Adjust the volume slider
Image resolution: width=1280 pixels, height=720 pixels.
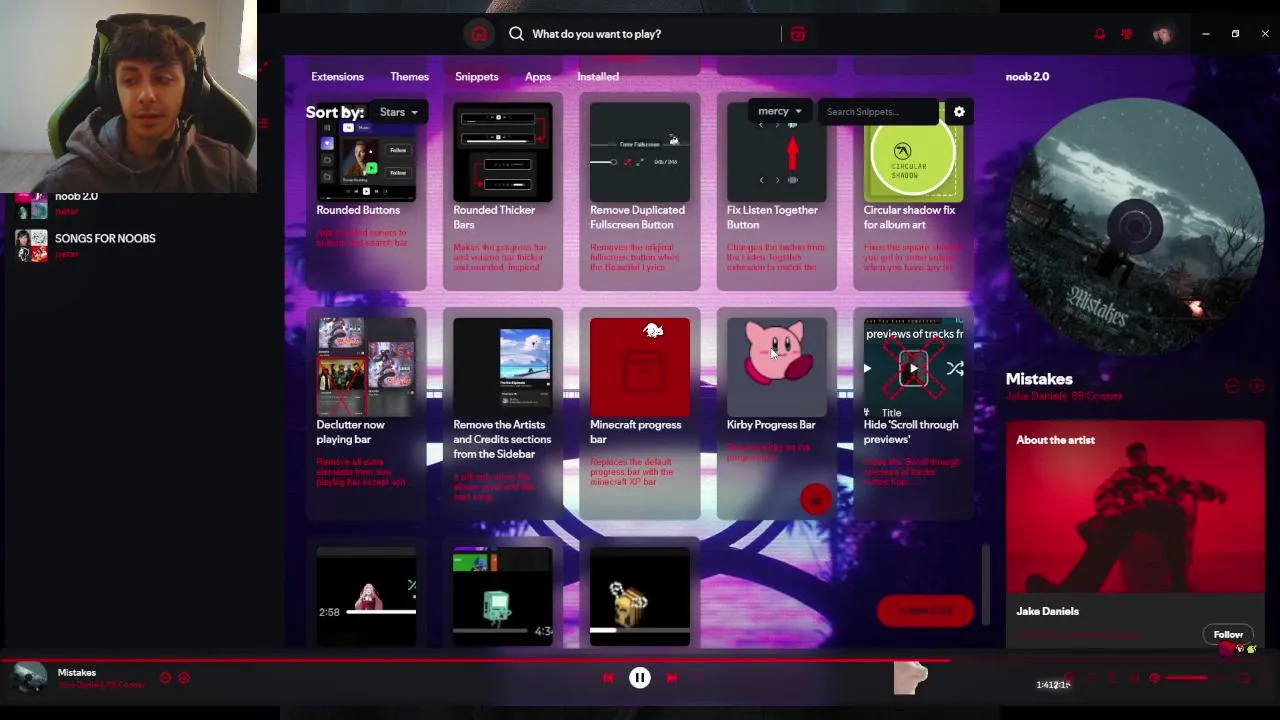pyautogui.click(x=1195, y=678)
